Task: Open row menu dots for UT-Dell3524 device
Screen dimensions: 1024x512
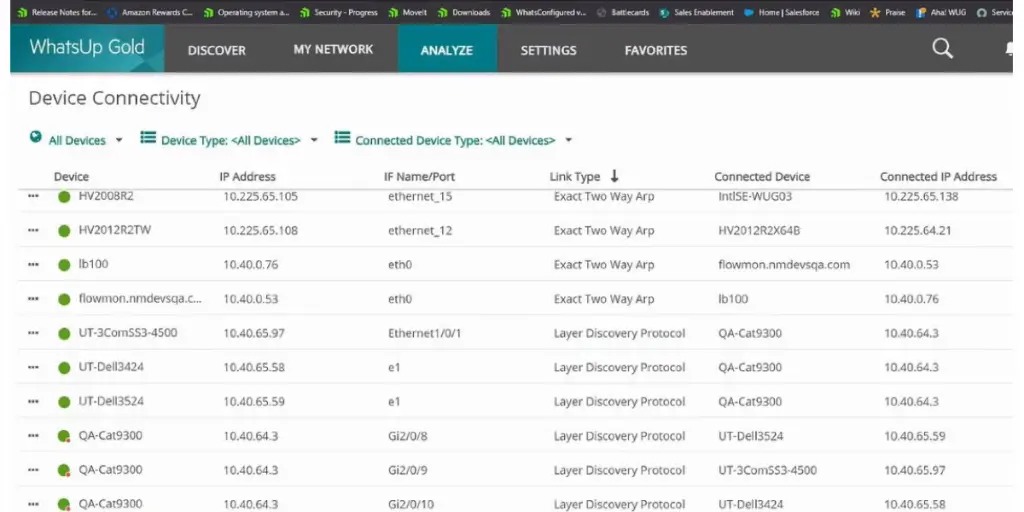Action: (33, 402)
